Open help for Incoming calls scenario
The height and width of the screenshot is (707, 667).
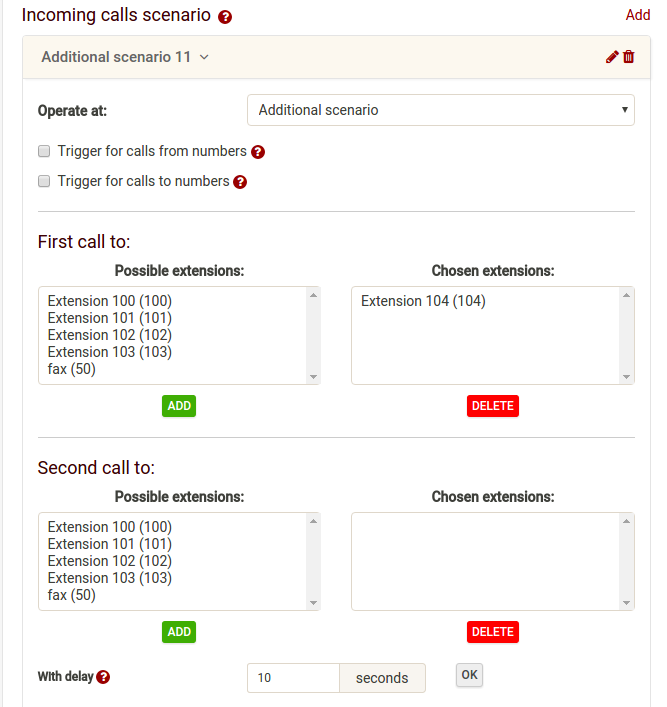[225, 17]
